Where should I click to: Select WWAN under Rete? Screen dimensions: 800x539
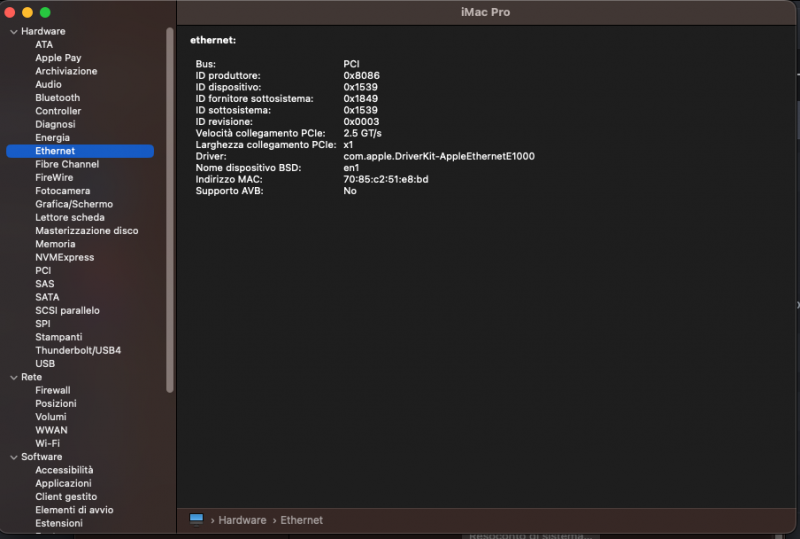tap(51, 430)
